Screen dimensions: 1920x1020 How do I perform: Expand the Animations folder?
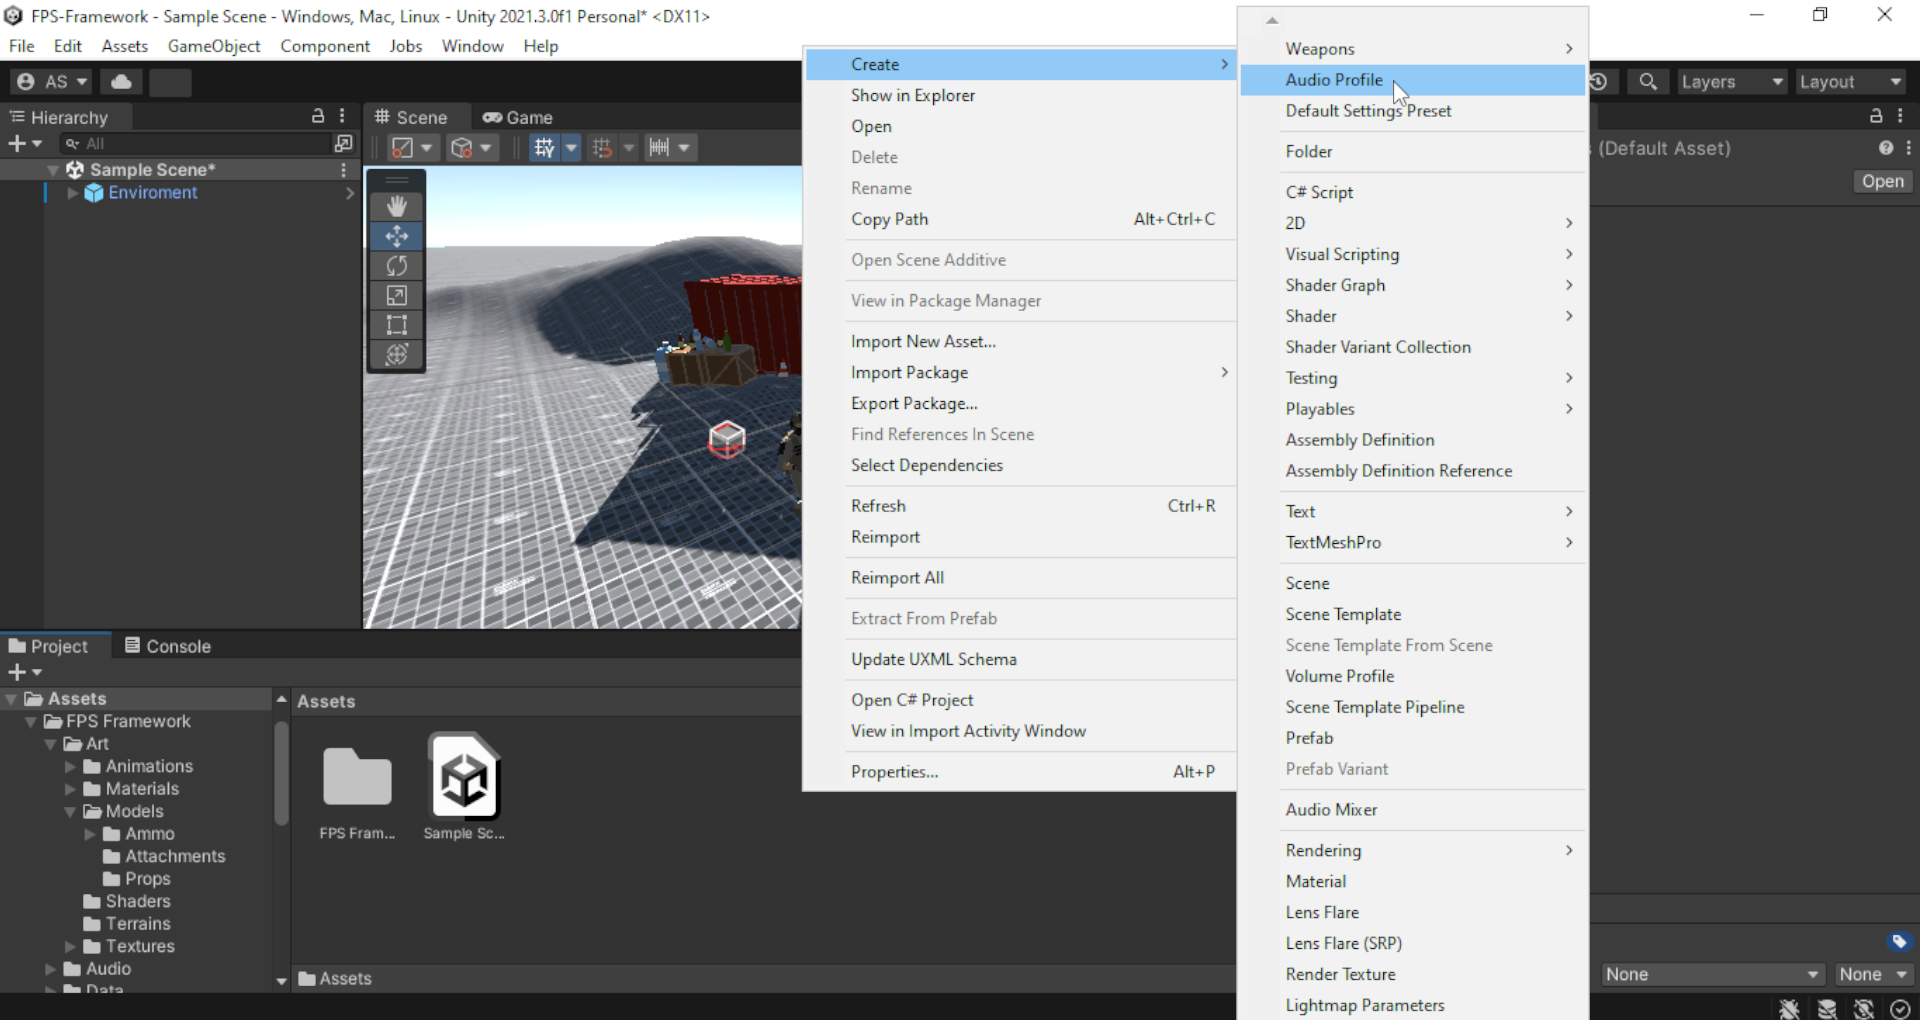pos(70,767)
